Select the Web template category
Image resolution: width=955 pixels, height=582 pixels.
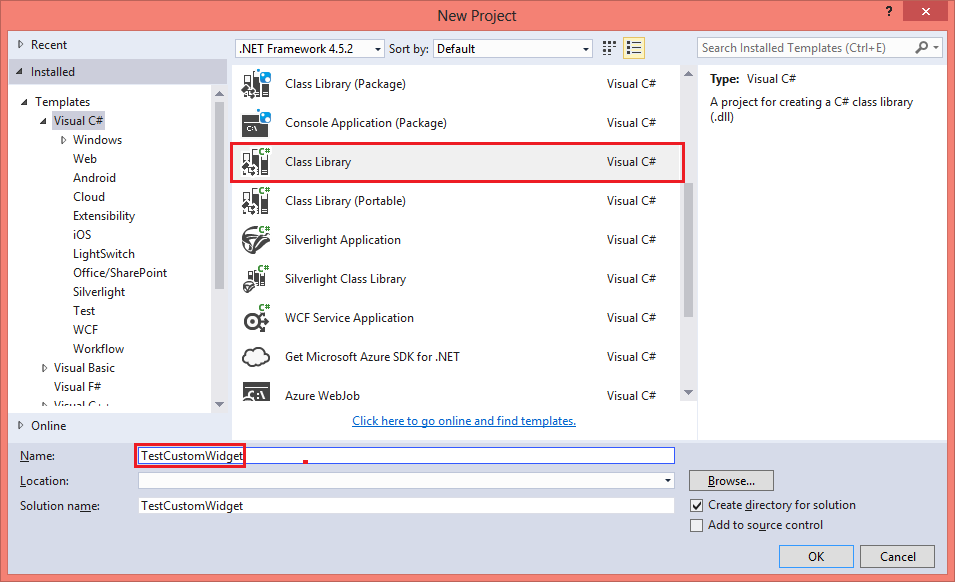coord(85,159)
